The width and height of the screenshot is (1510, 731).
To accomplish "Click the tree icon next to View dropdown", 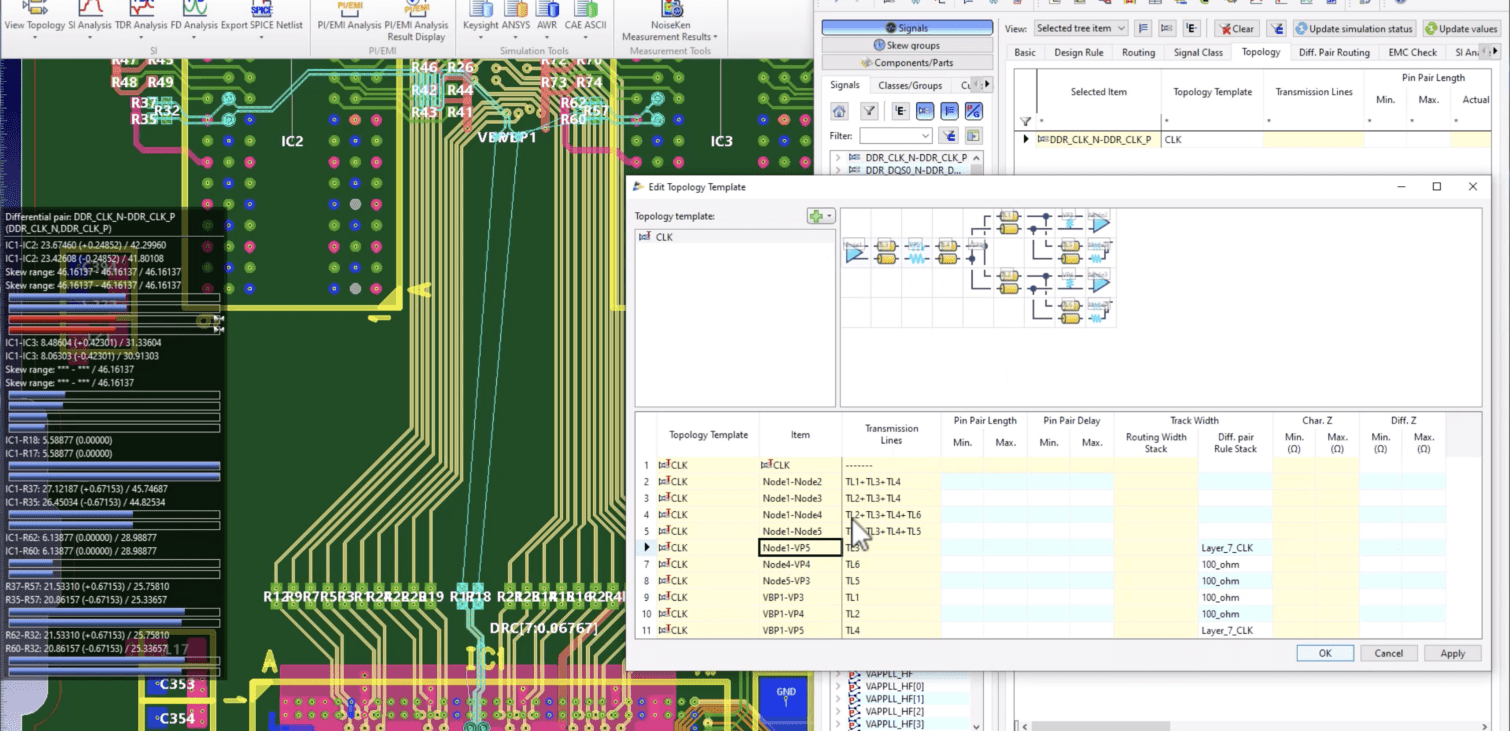I will pos(1143,28).
